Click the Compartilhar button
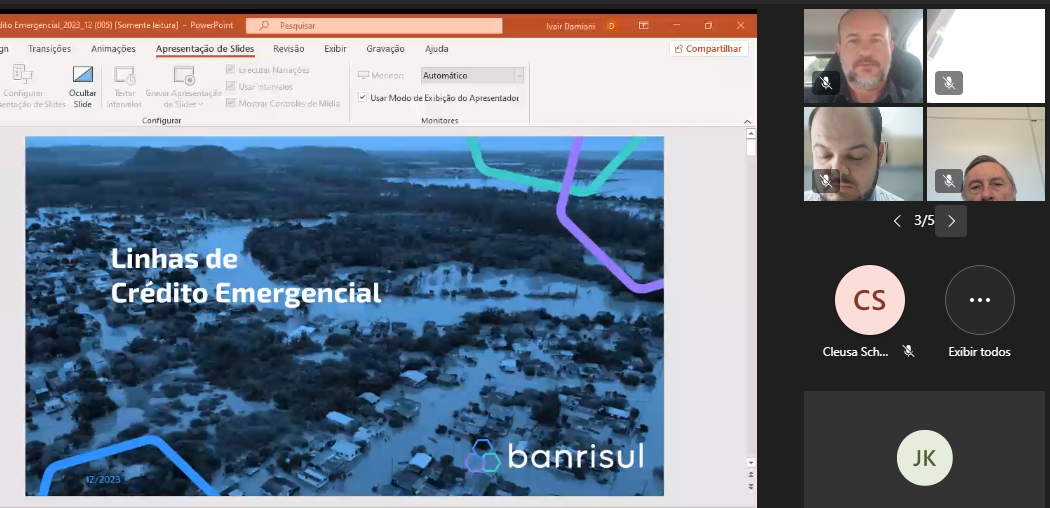 [708, 48]
